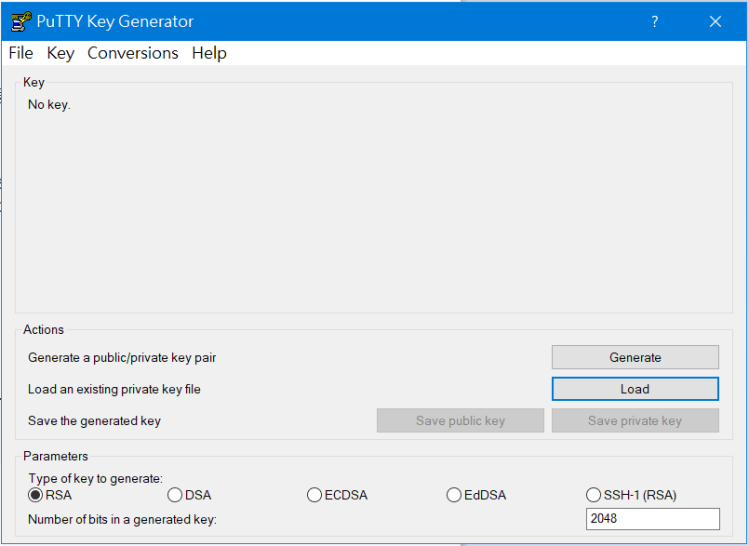Select the DSA key type
The width and height of the screenshot is (749, 546).
point(190,495)
